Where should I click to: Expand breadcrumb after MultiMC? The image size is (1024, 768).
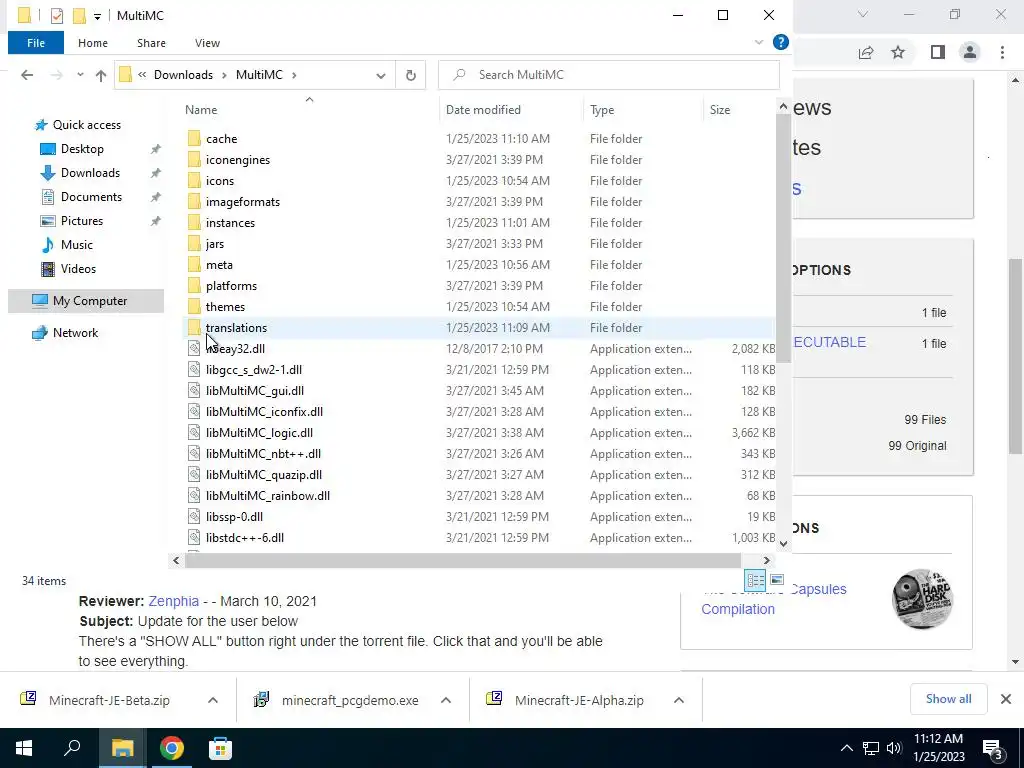(294, 75)
